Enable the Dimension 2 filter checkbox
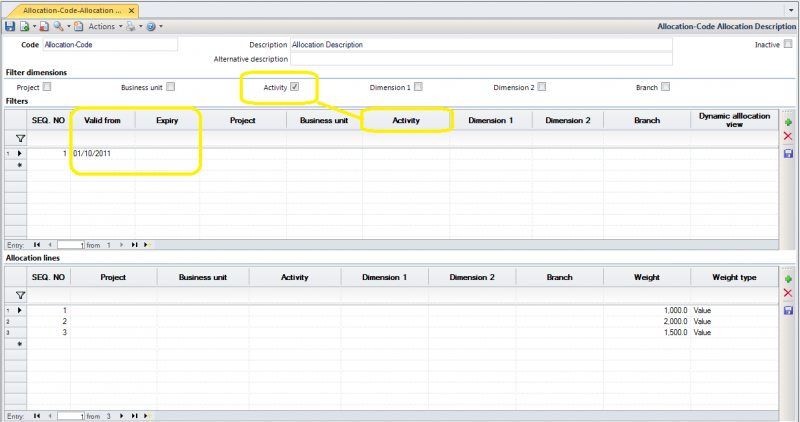The width and height of the screenshot is (800, 422). (x=542, y=87)
